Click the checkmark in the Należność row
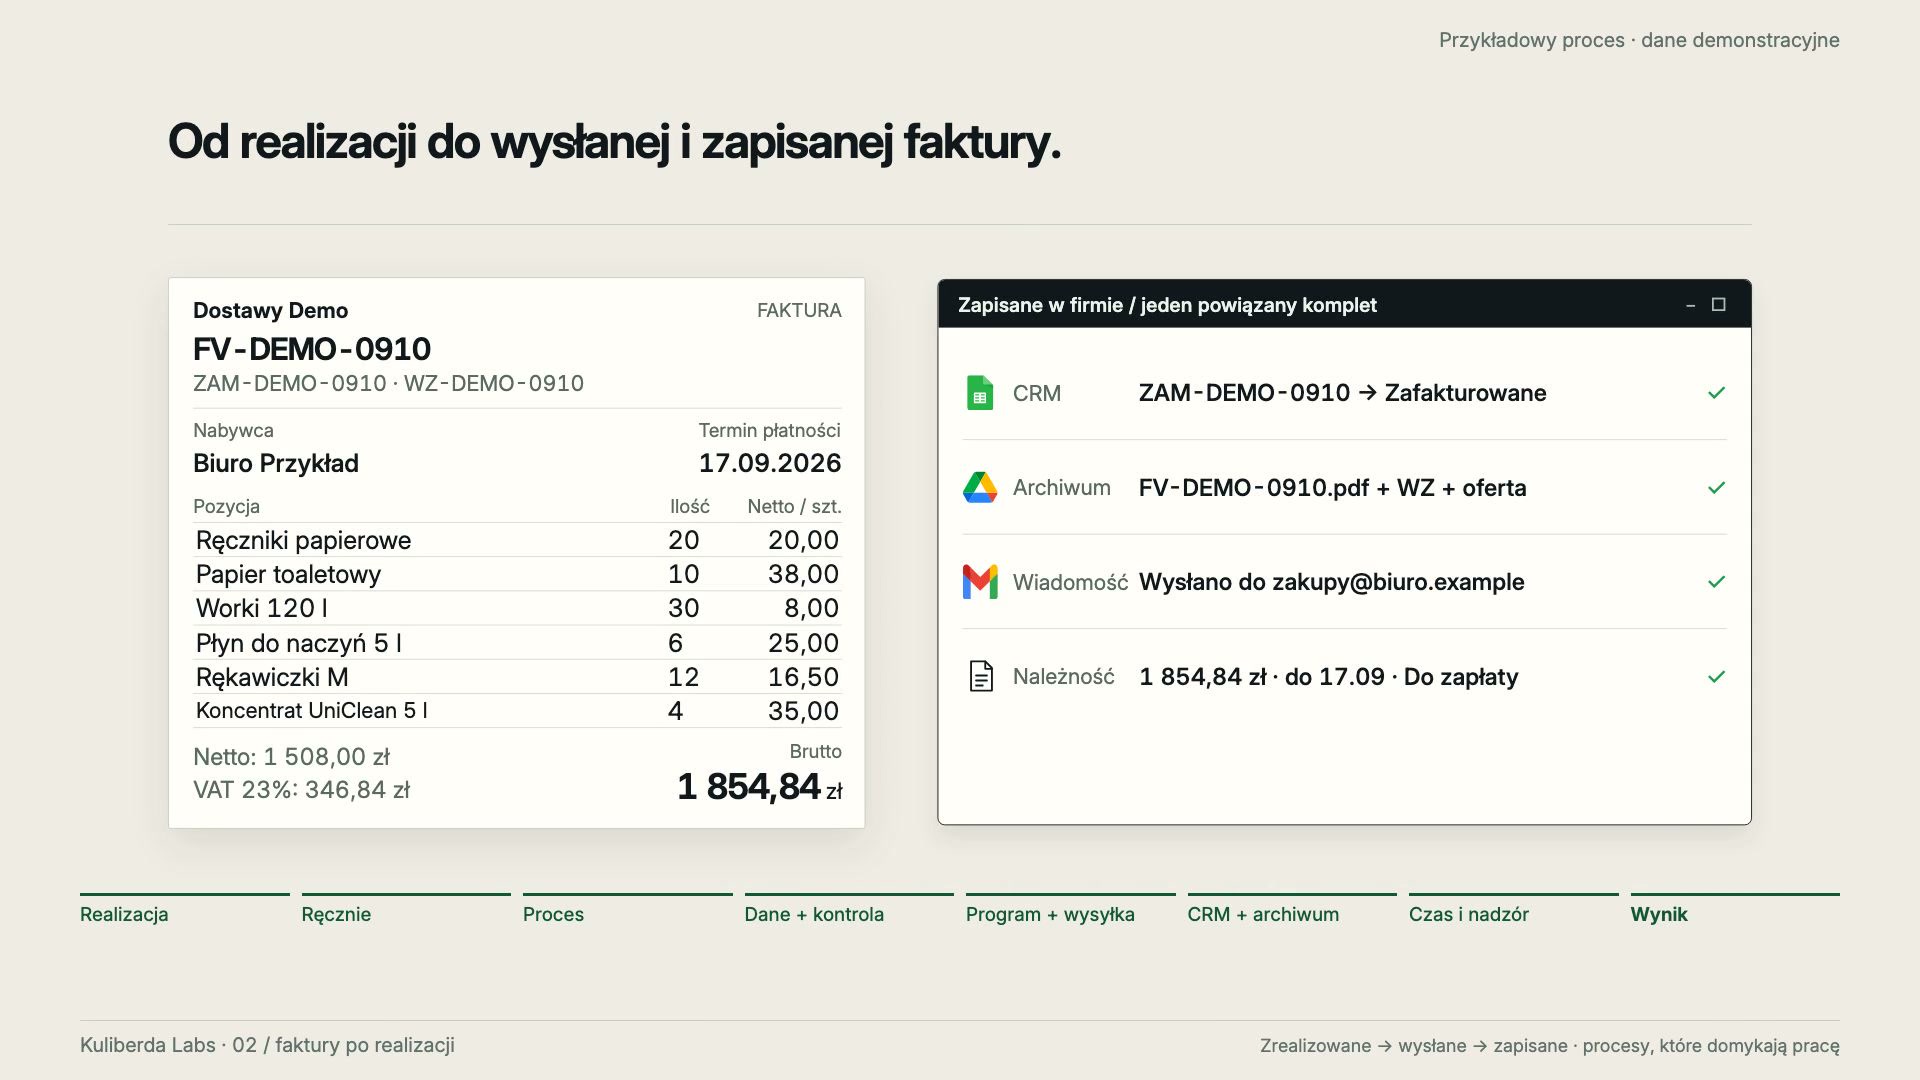The height and width of the screenshot is (1080, 1920). tap(1716, 677)
